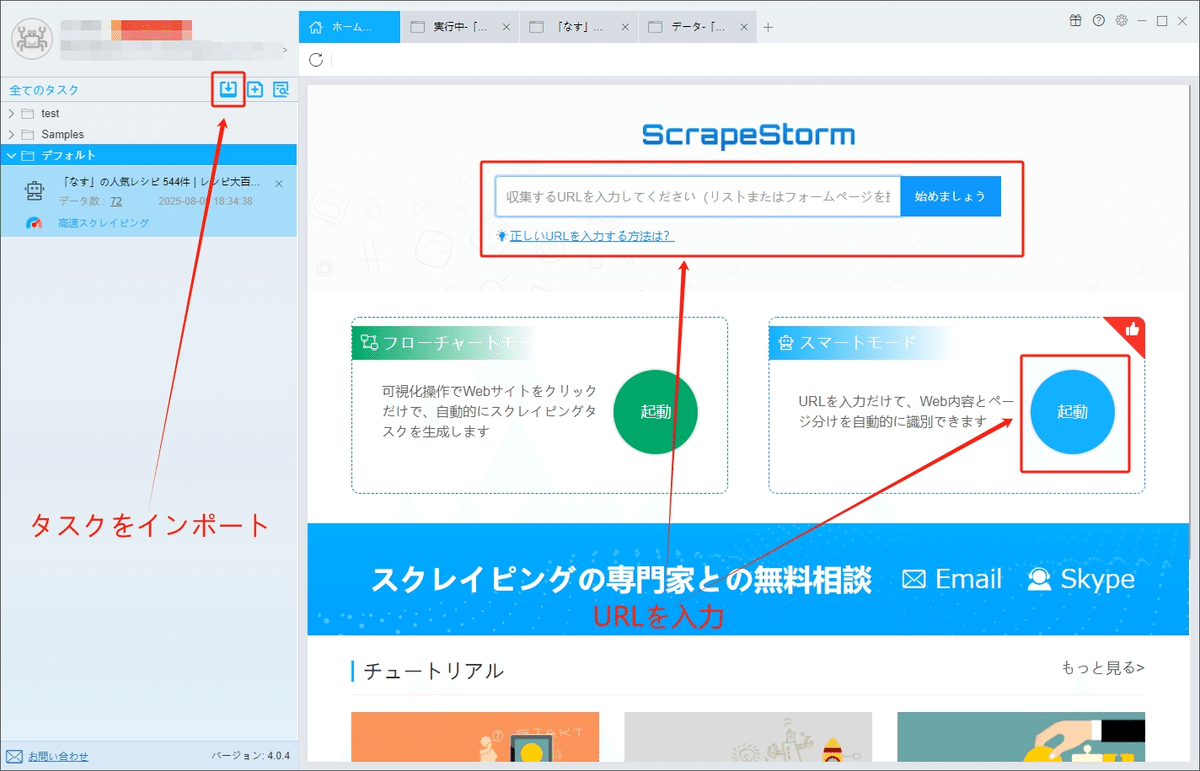1200x771 pixels.
Task: Select the Samples folder row
Action: pos(149,134)
